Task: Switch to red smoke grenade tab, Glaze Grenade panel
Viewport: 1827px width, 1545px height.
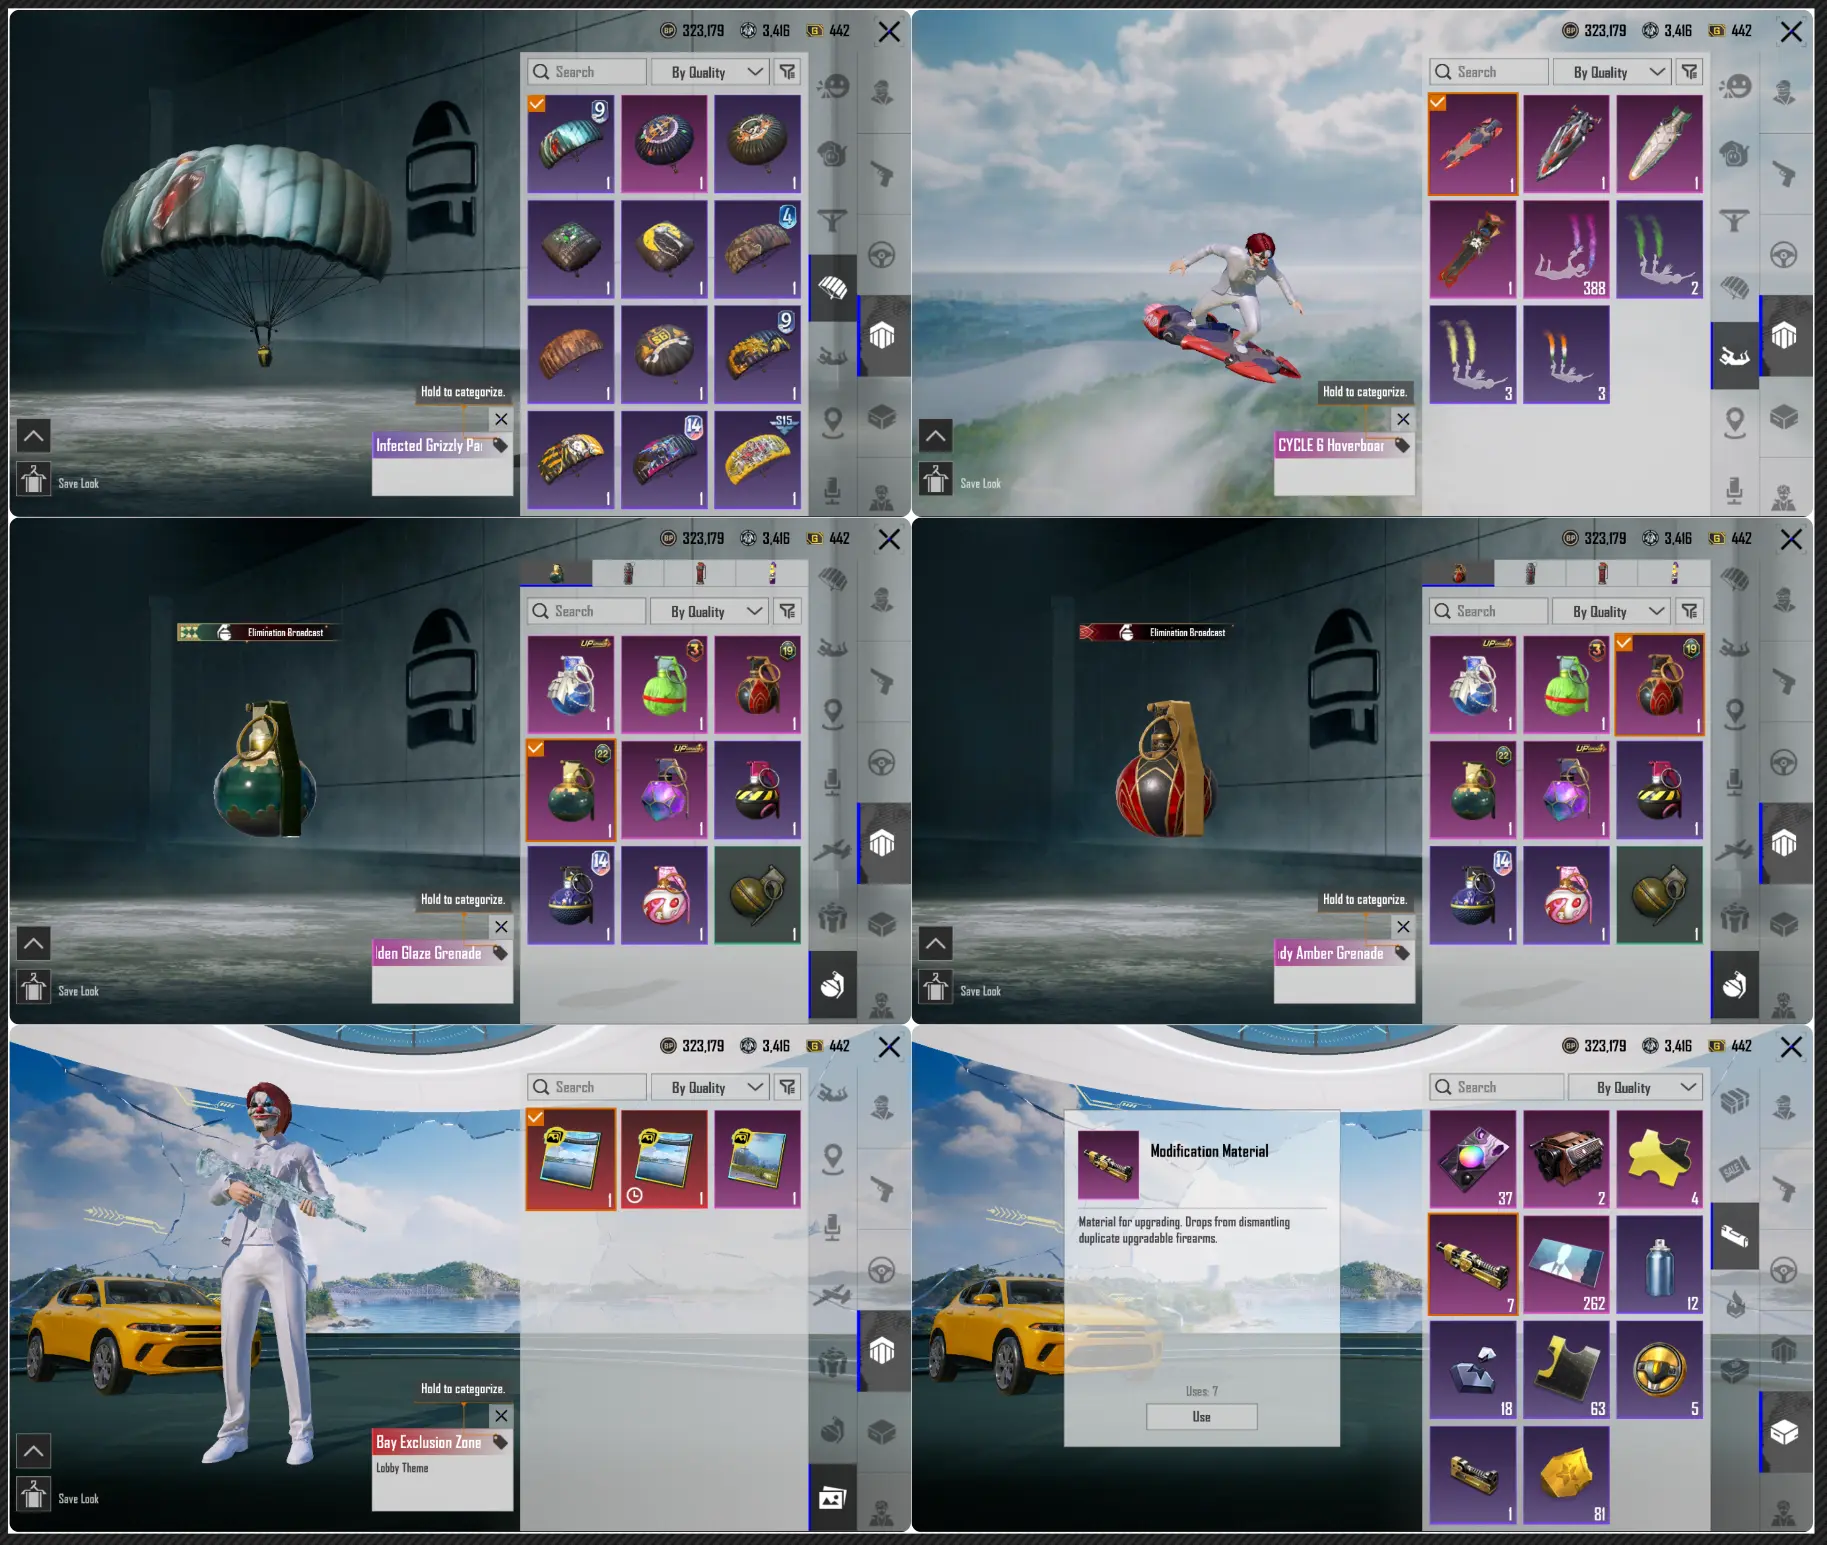Action: (700, 573)
